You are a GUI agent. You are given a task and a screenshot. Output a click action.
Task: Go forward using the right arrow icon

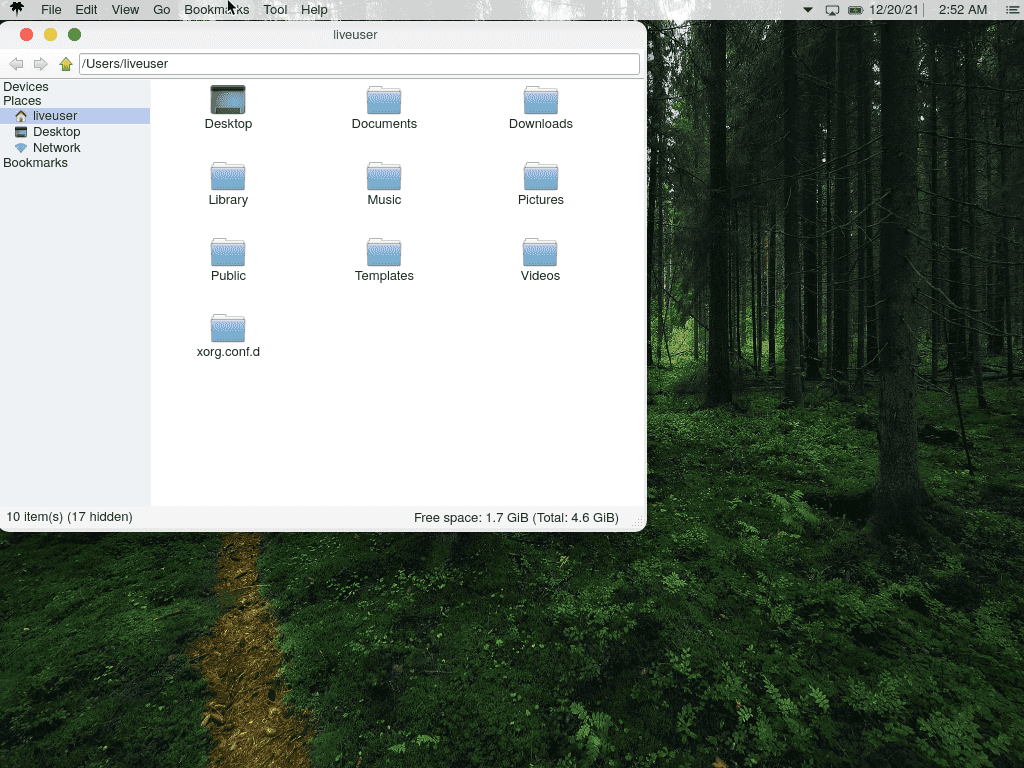(x=40, y=63)
